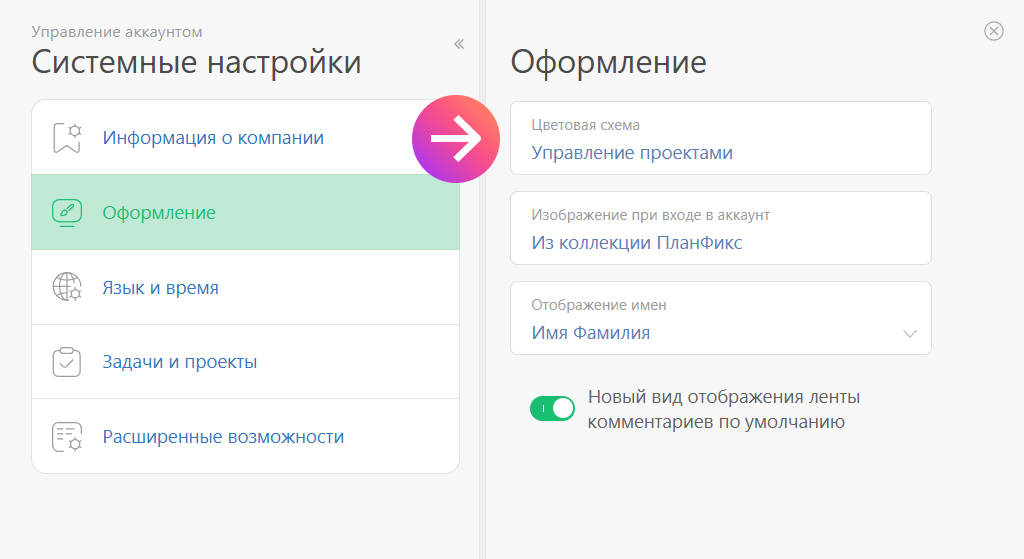Image resolution: width=1024 pixels, height=559 pixels.
Task: Click the Изображение при входе в аккаунт field
Action: pos(721,228)
